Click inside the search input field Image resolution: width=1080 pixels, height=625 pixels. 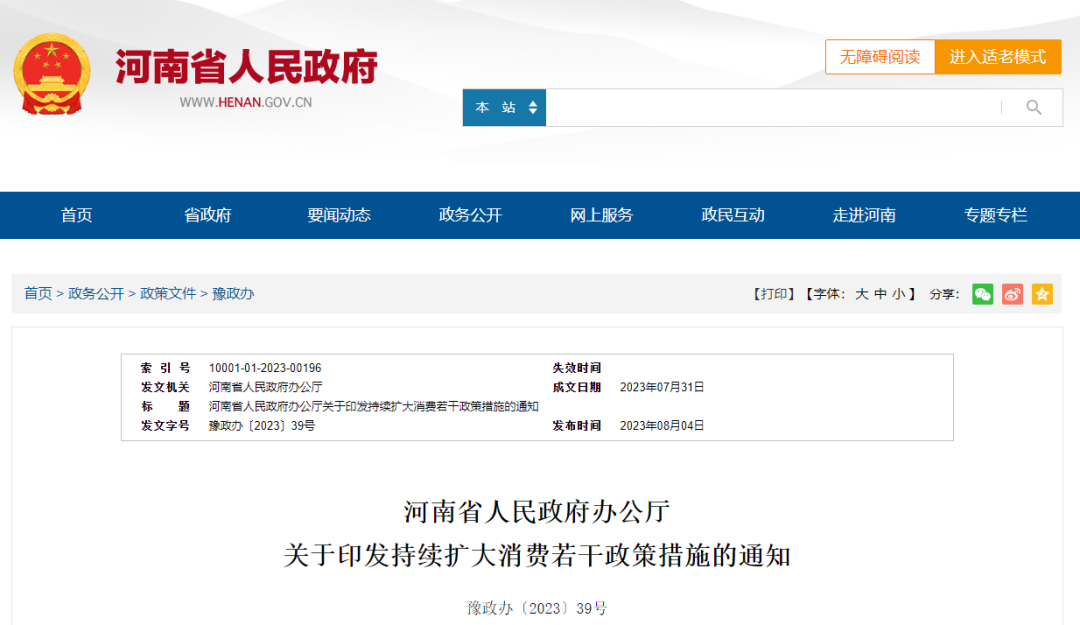771,107
